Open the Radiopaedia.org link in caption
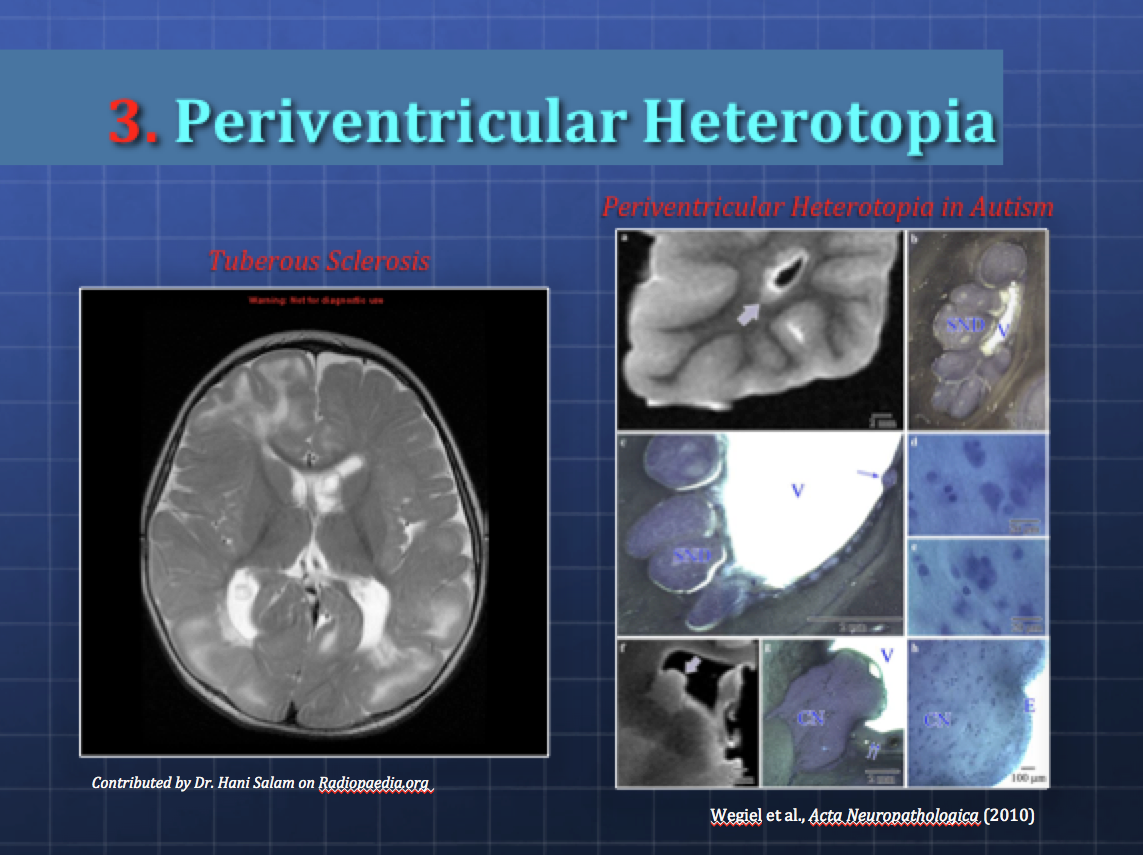Viewport: 1143px width, 855px height. [375, 783]
